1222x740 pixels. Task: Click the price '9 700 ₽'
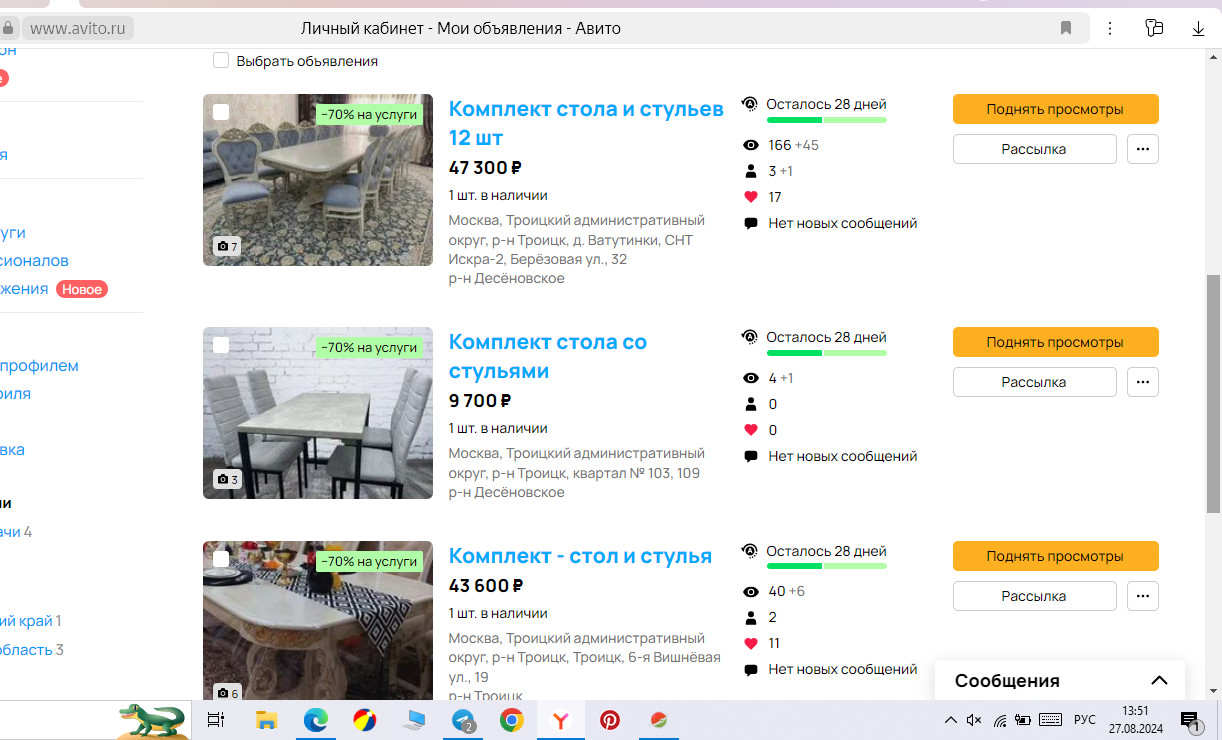point(480,401)
